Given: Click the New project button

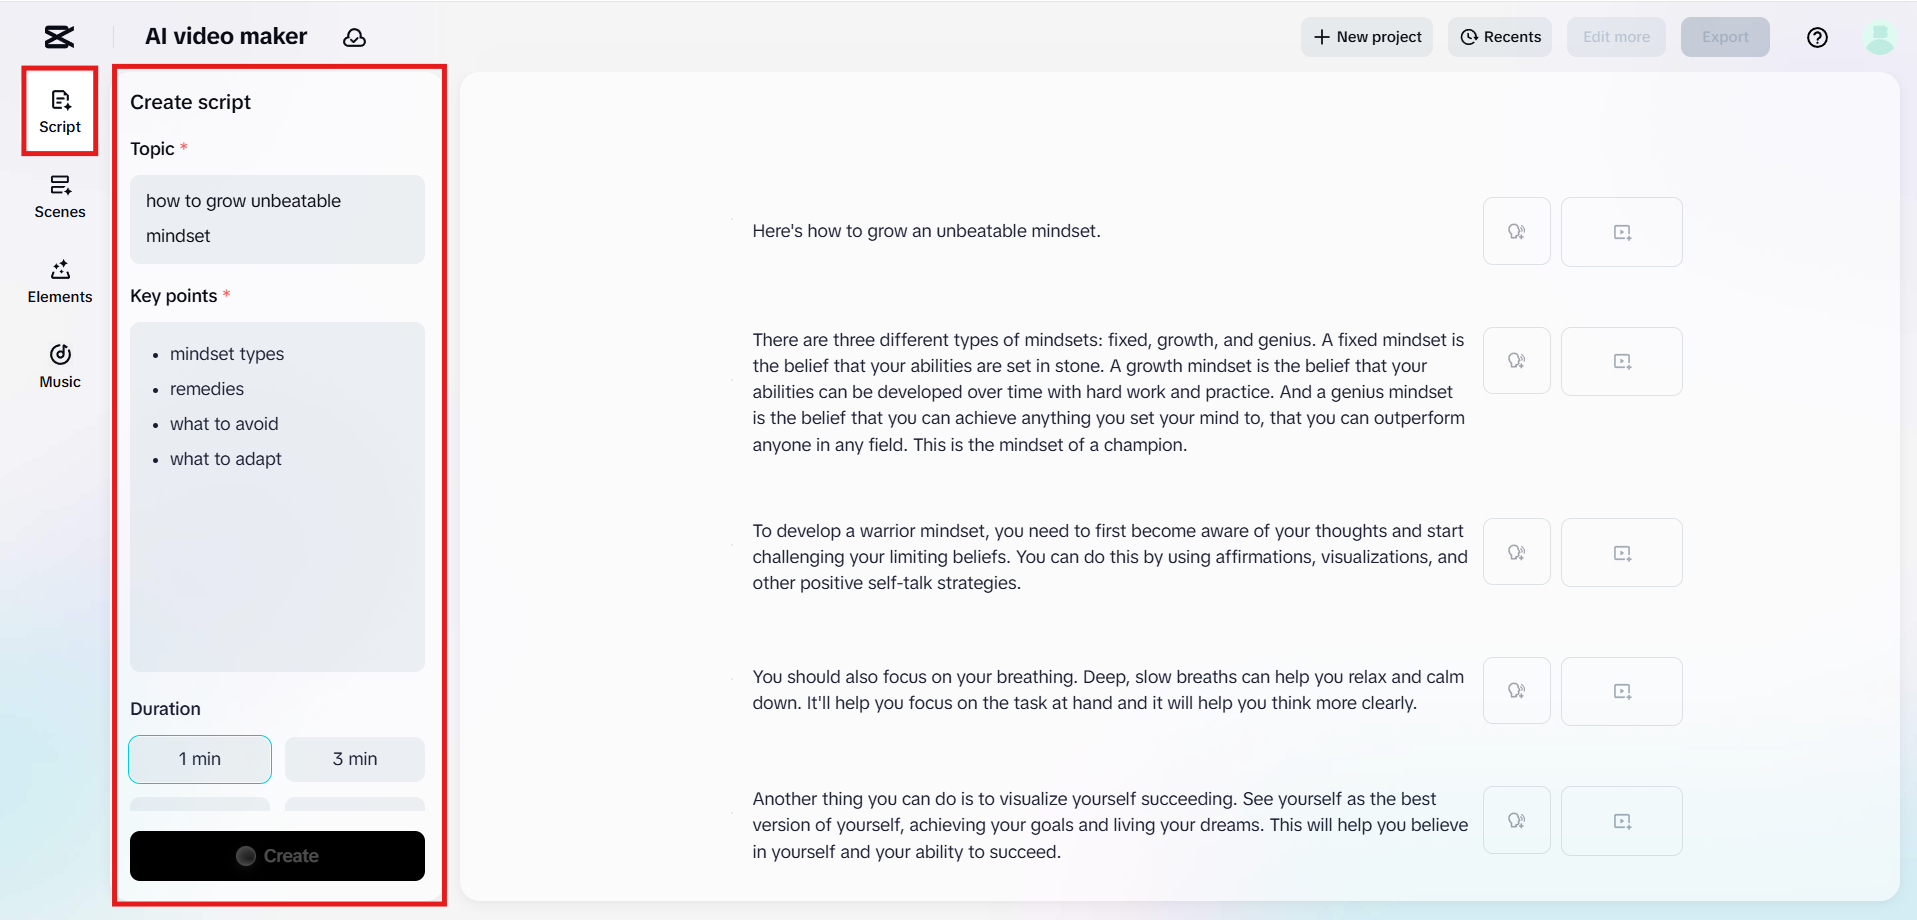Looking at the screenshot, I should pyautogui.click(x=1367, y=37).
